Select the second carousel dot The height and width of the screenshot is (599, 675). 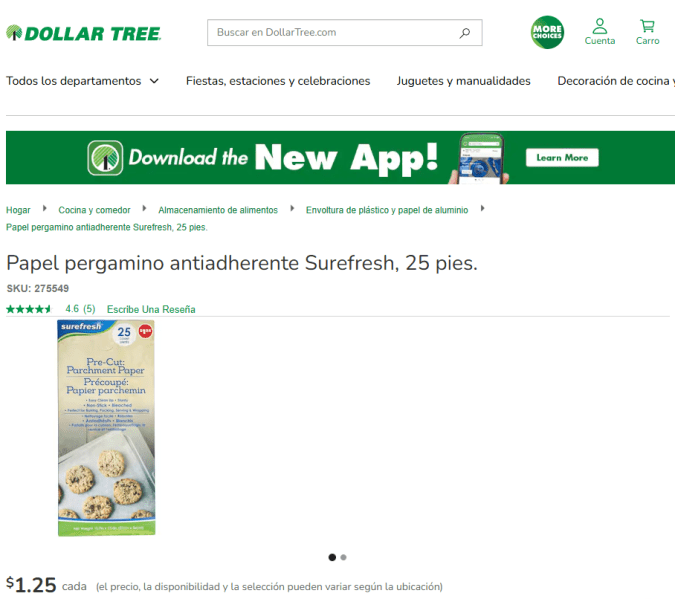[x=344, y=557]
